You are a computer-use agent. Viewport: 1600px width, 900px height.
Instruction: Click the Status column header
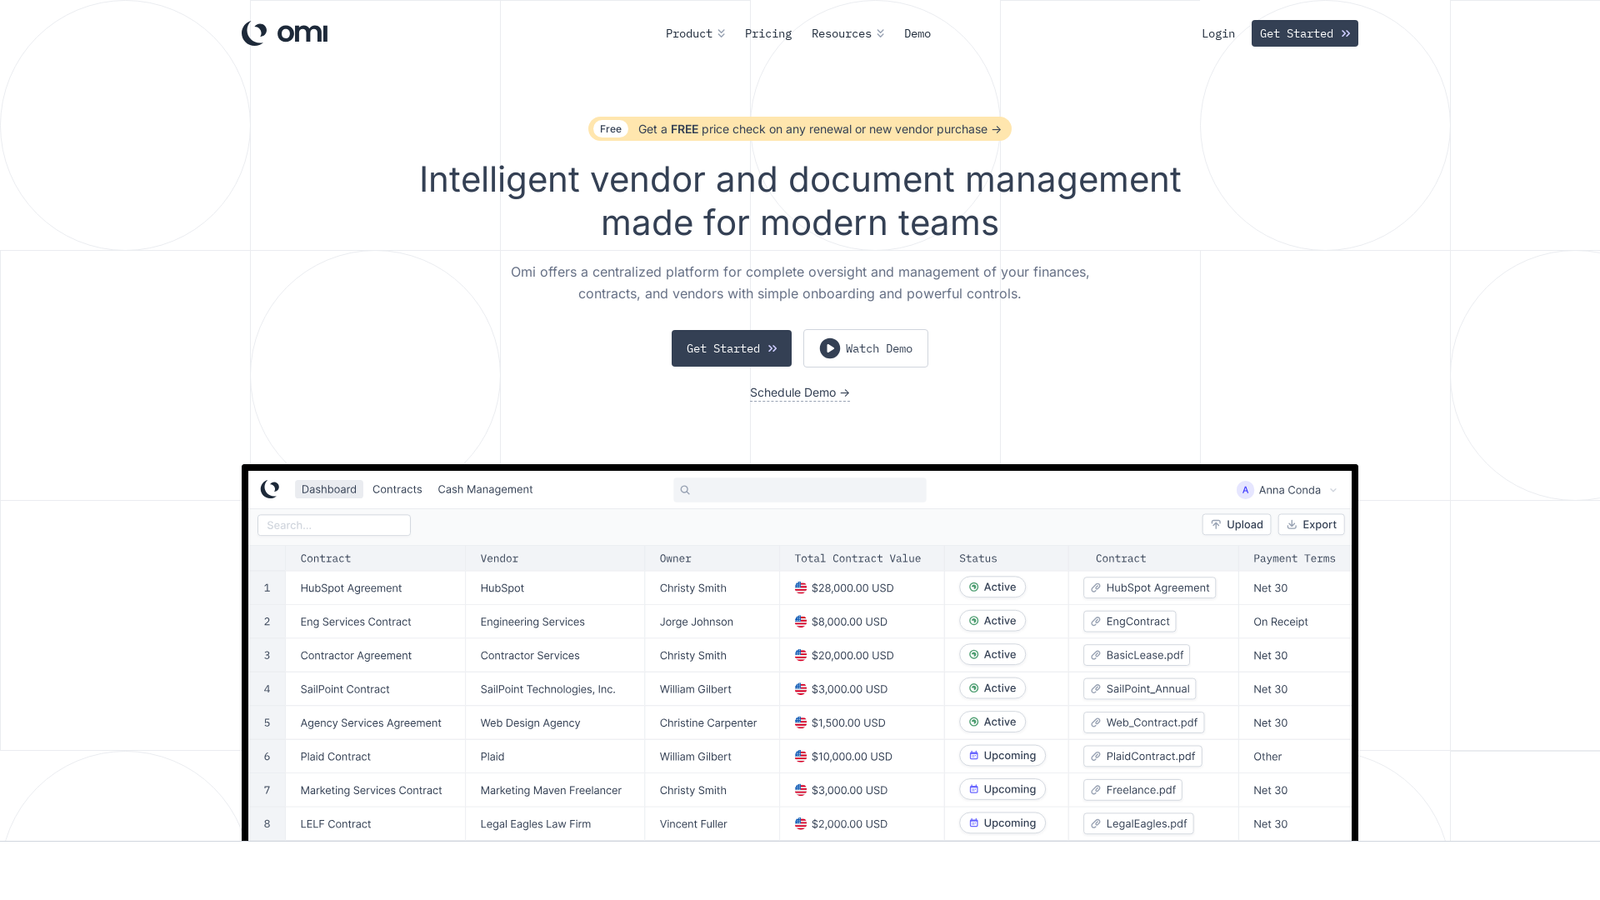coord(978,559)
